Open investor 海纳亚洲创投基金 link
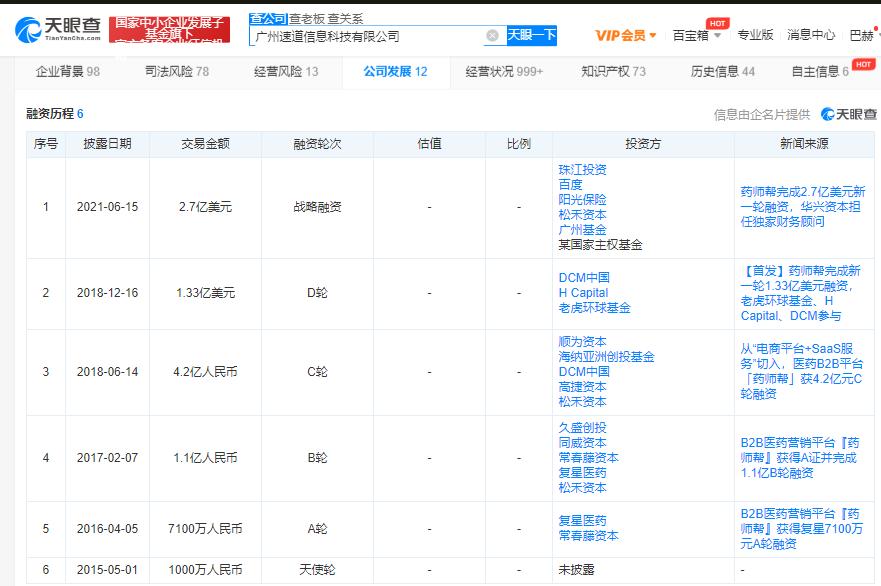The height and width of the screenshot is (586, 881). [x=606, y=357]
